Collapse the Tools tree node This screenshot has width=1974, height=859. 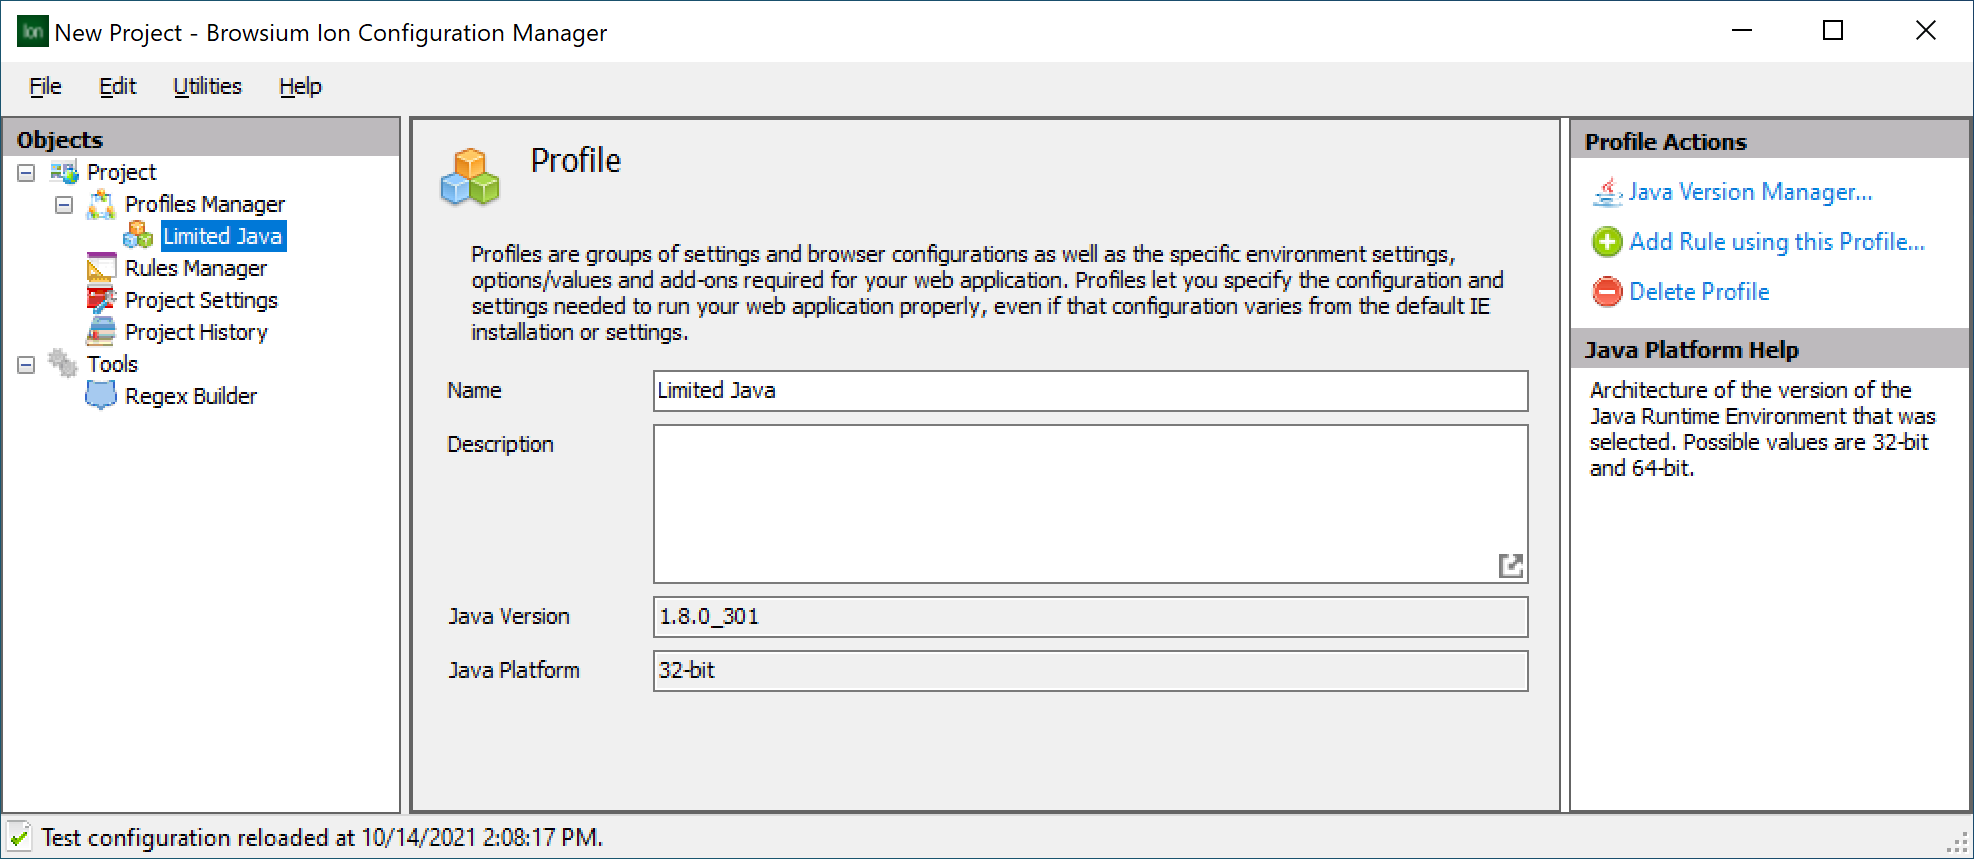coord(26,365)
